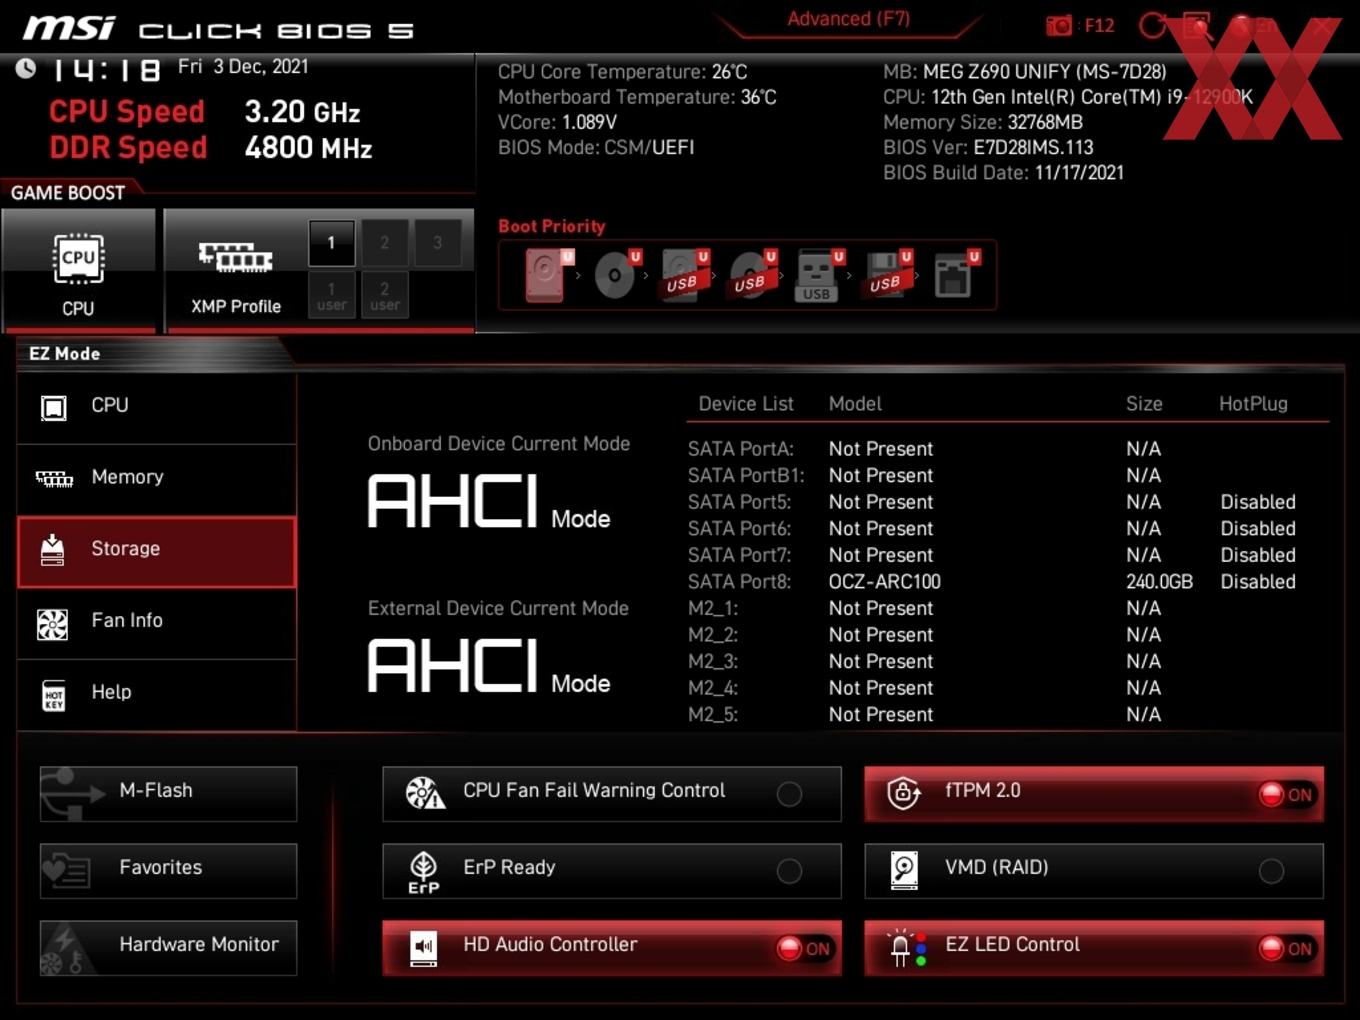The image size is (1360, 1020).
Task: Click the OCZ-ARC100 model entry
Action: (884, 582)
